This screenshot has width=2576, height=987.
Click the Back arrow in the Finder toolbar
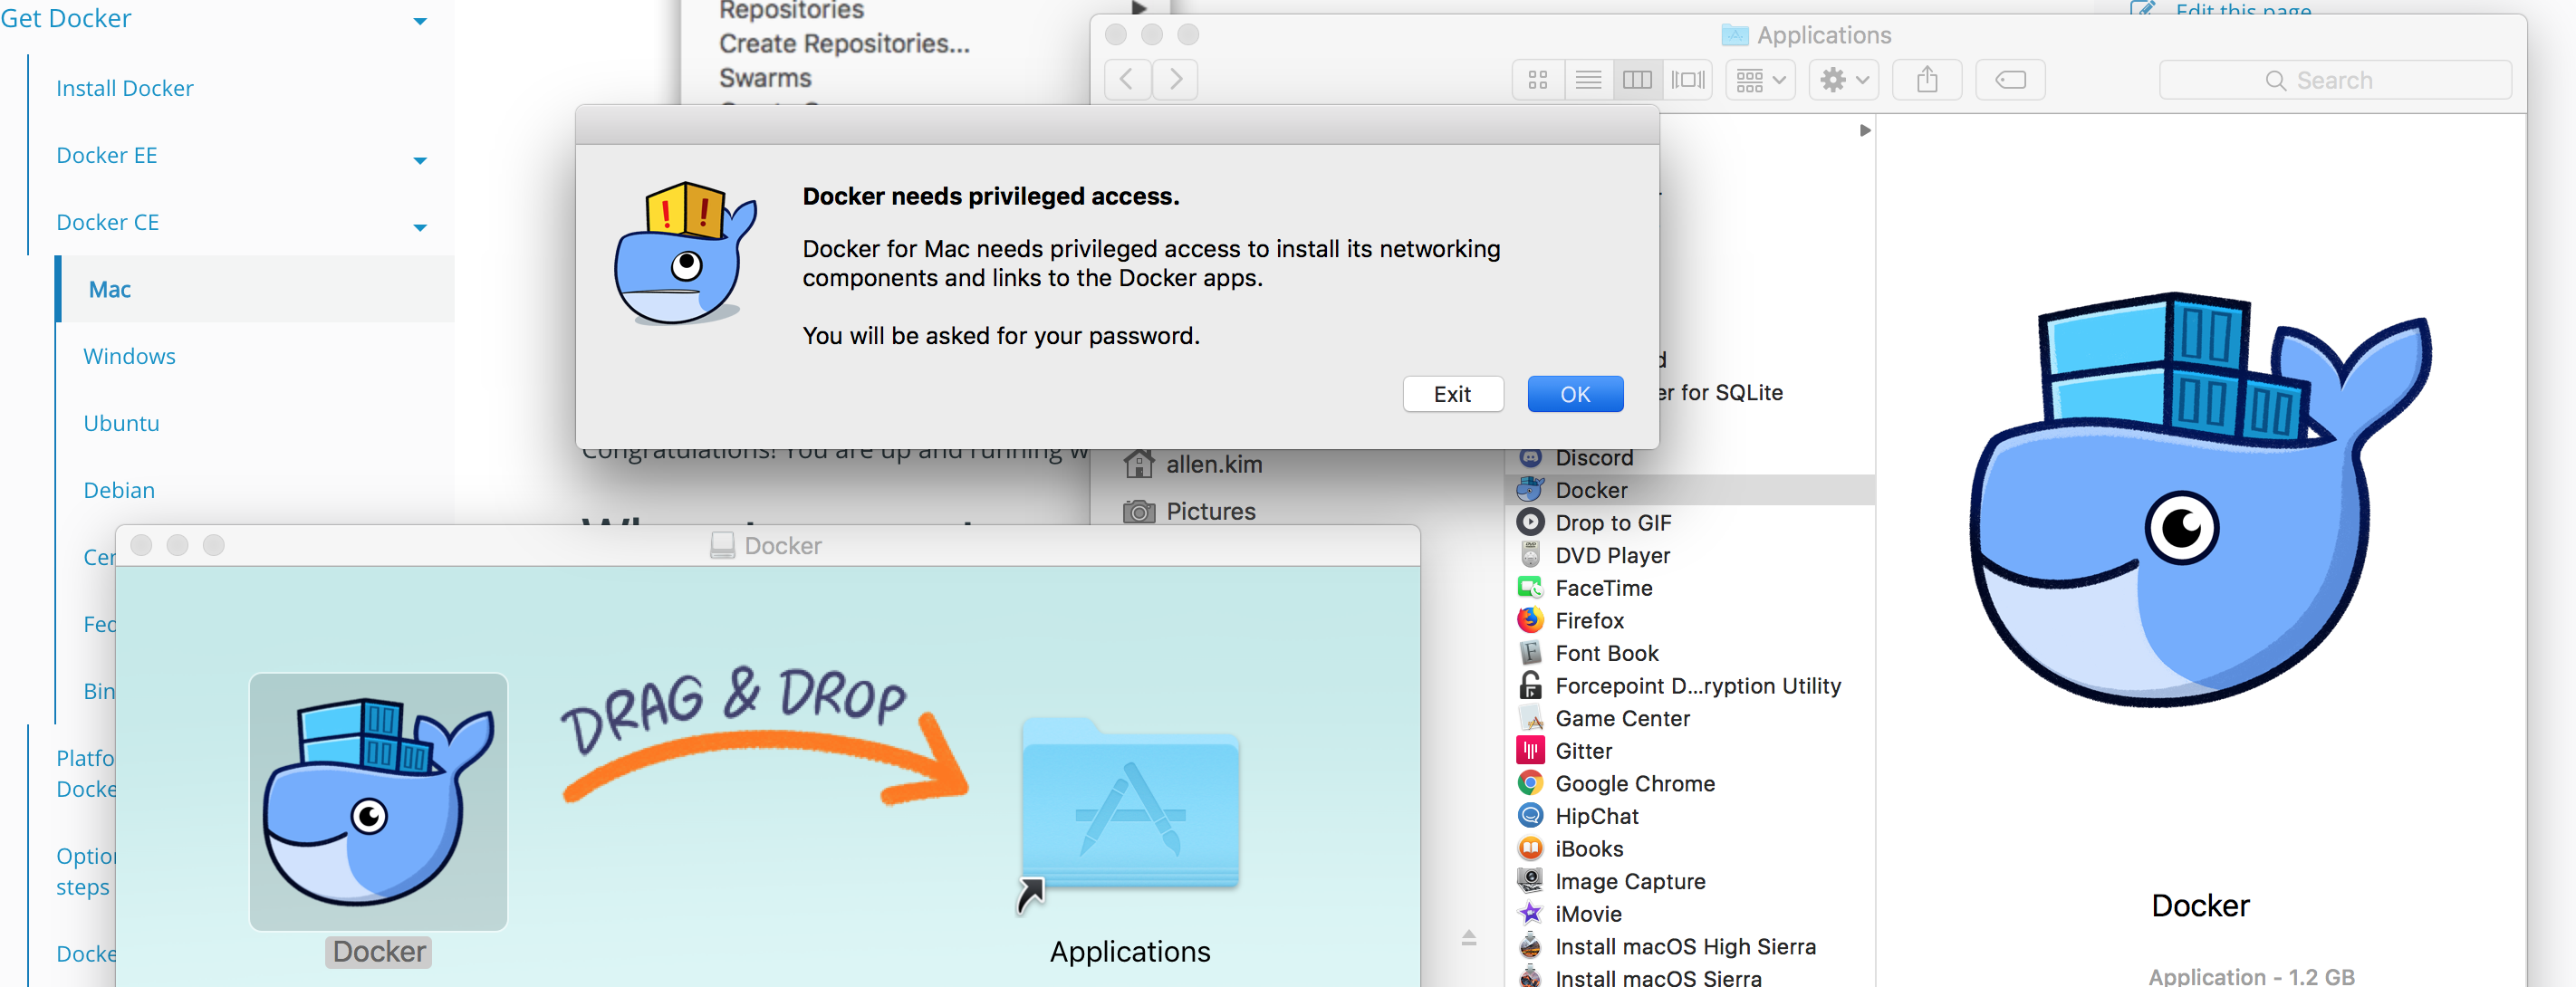[1127, 79]
